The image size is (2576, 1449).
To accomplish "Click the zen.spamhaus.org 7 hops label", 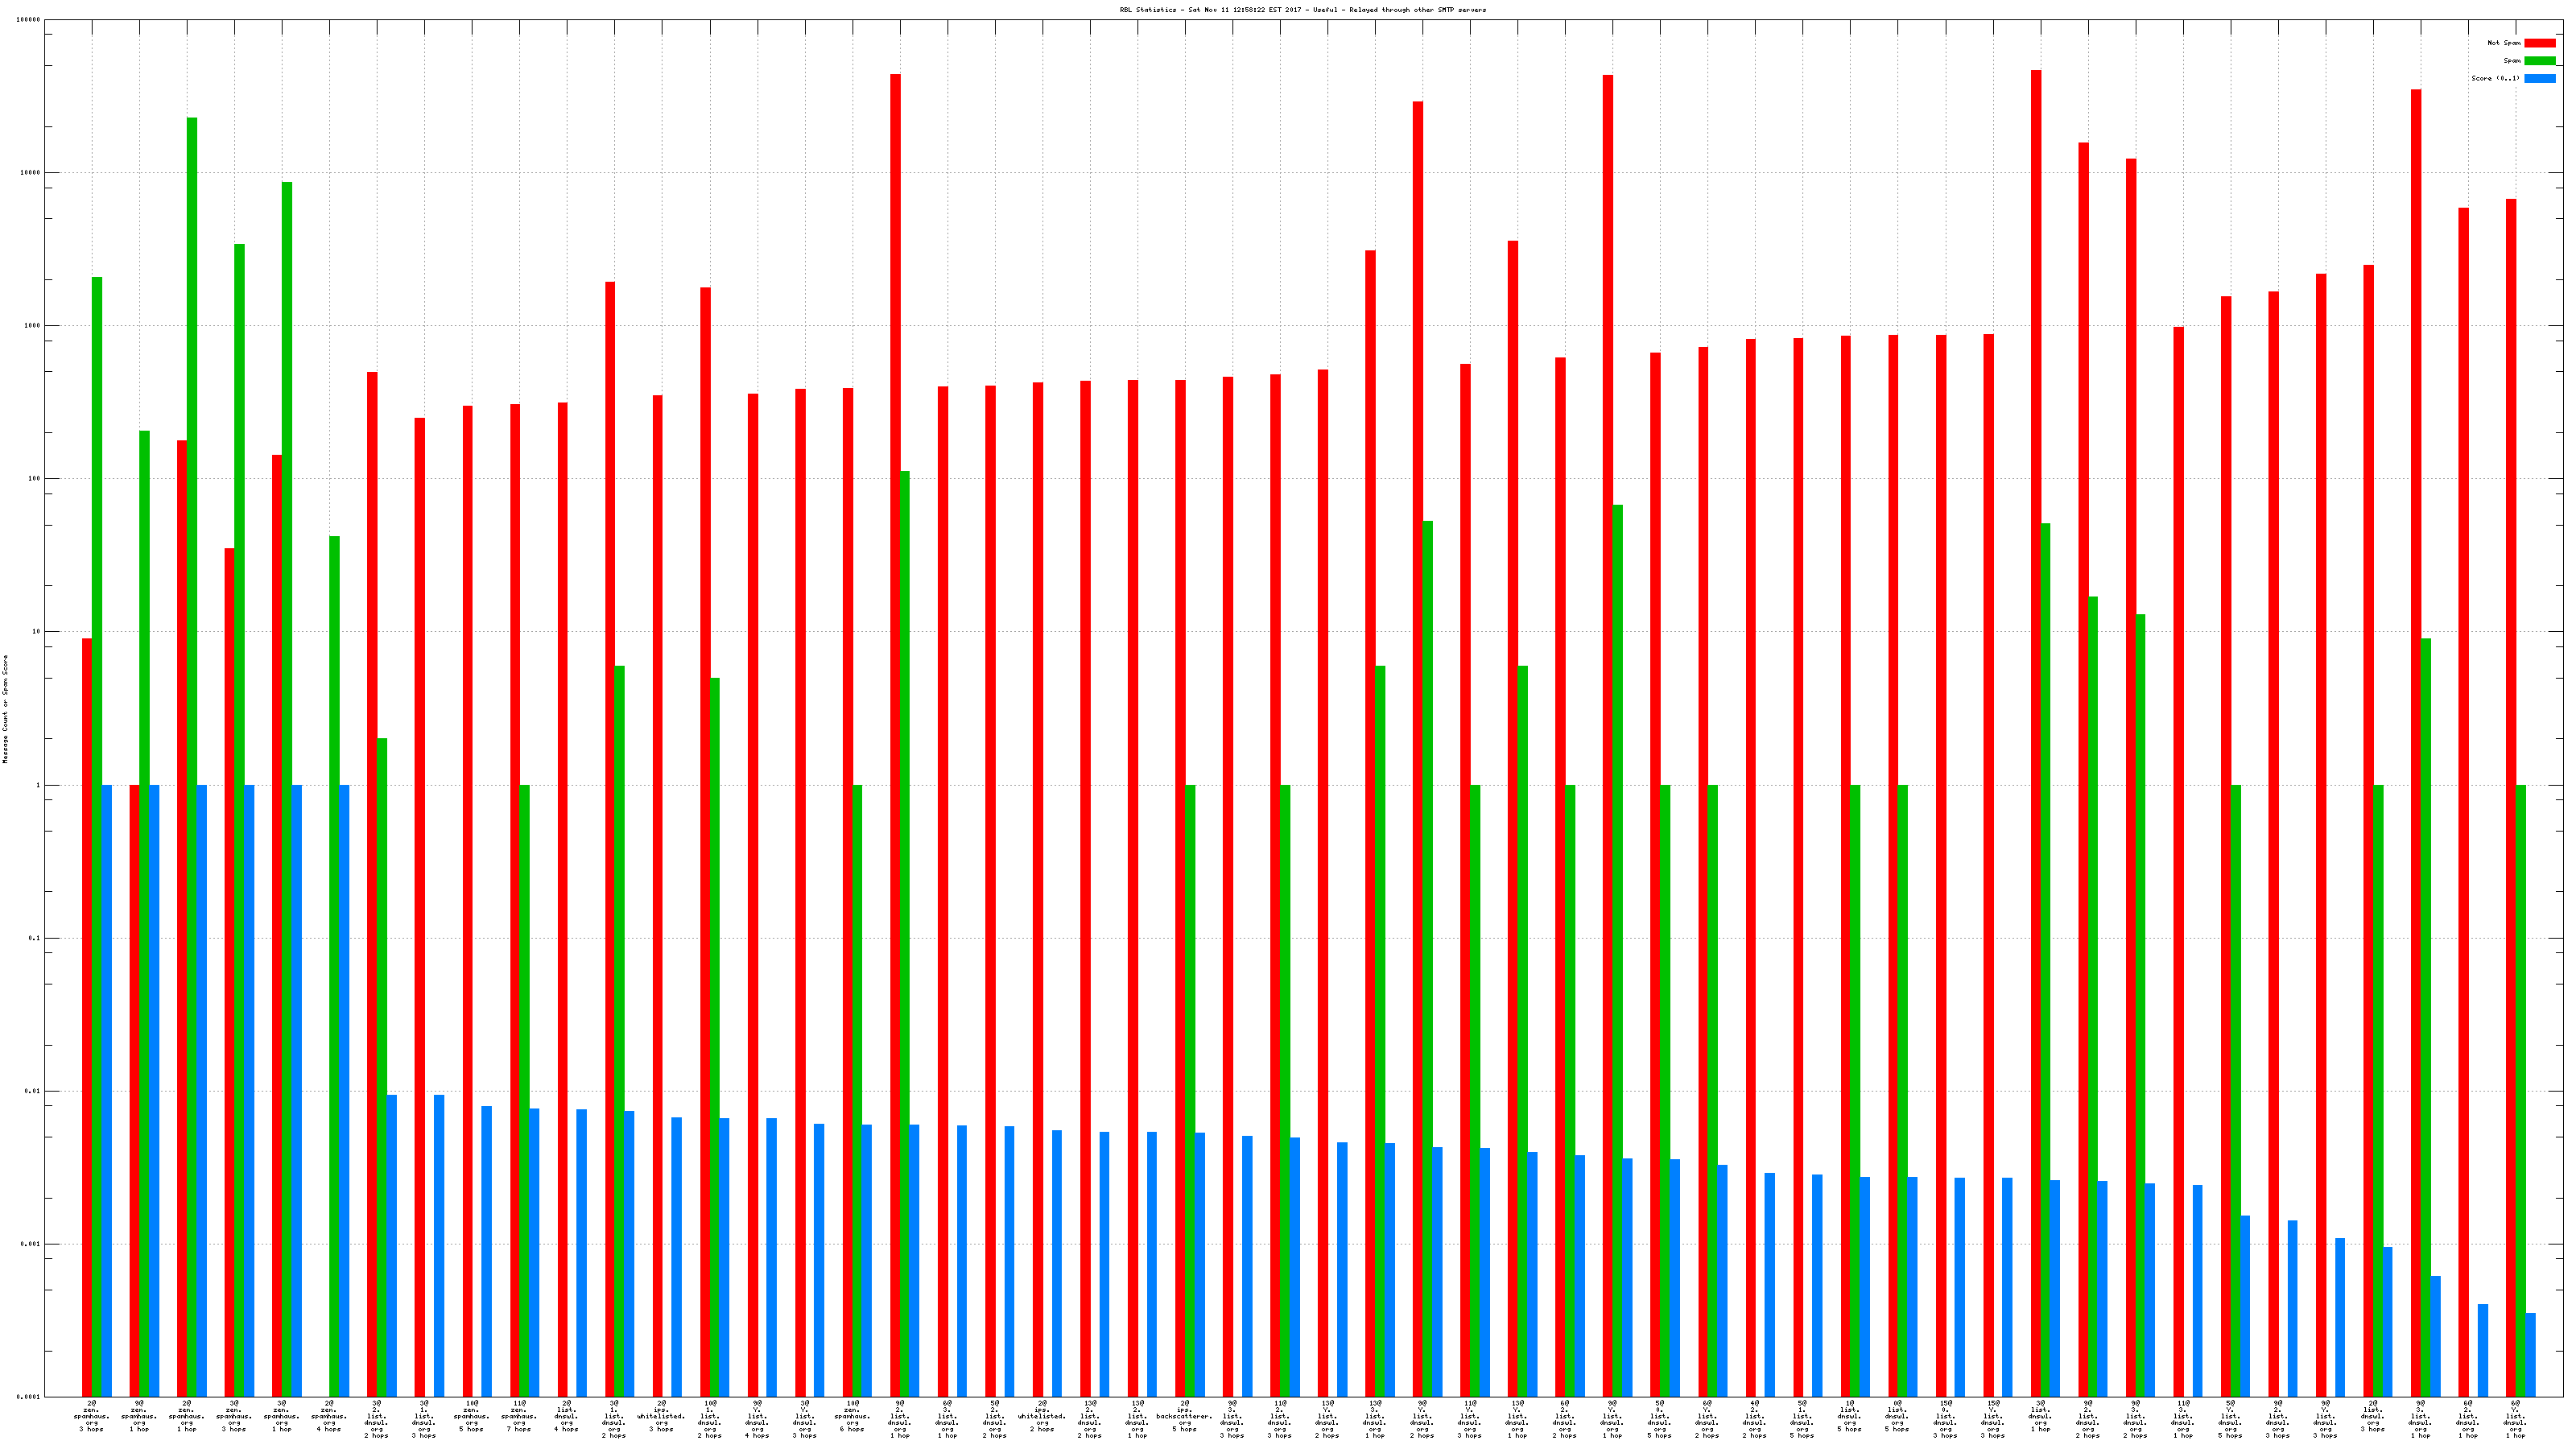I will [x=519, y=1416].
